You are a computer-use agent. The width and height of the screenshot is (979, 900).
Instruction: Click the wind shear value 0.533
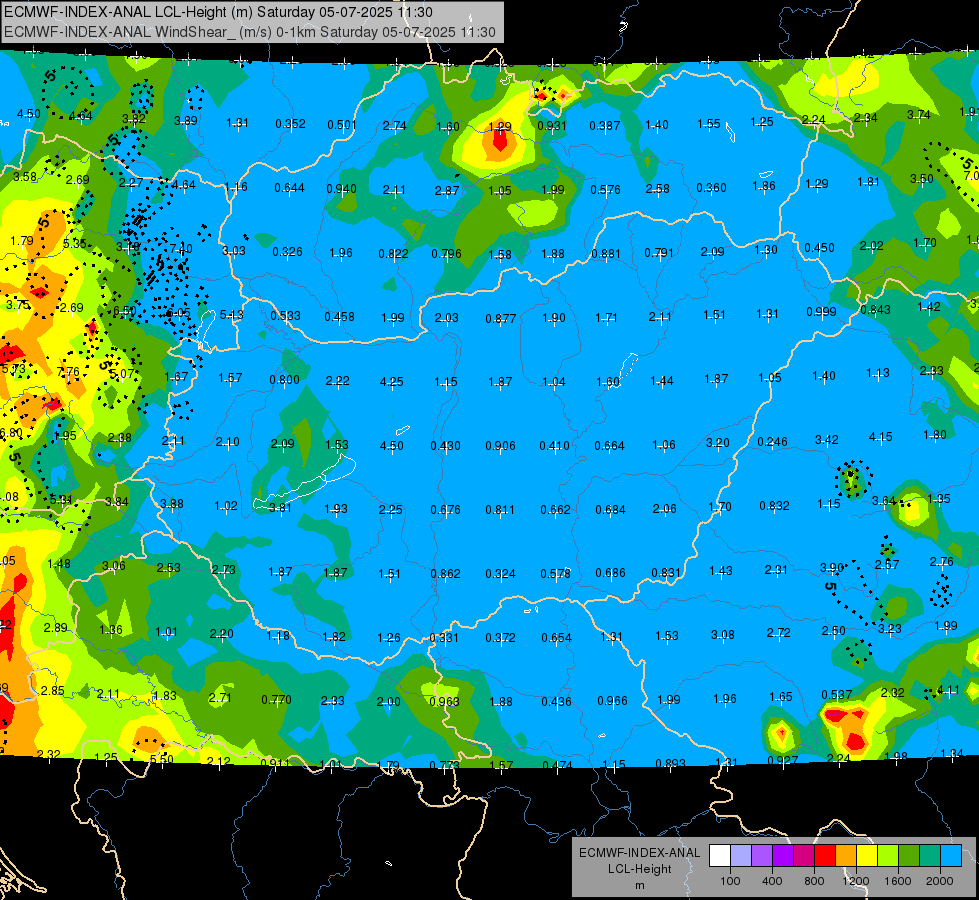pyautogui.click(x=285, y=315)
